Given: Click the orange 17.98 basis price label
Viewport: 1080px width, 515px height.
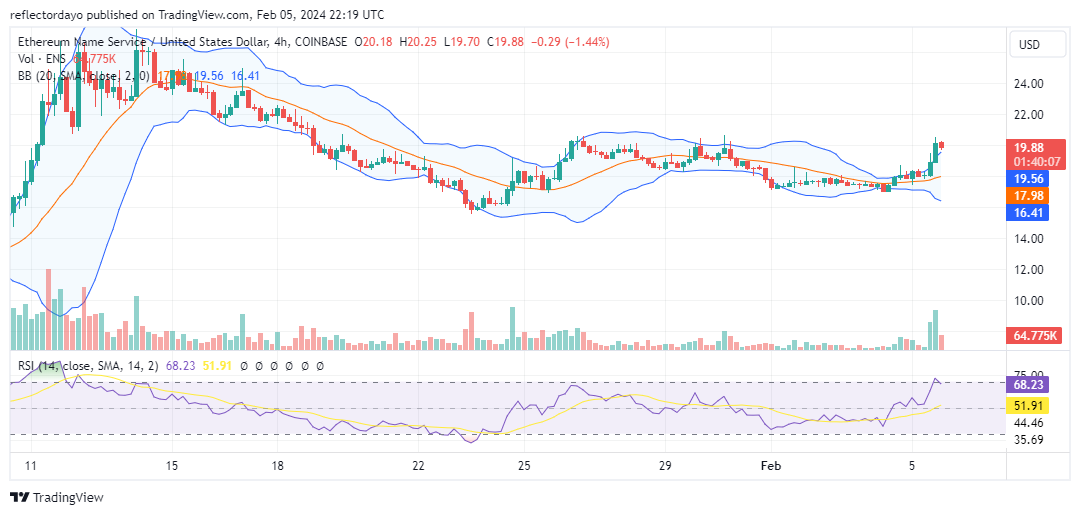Looking at the screenshot, I should tap(1026, 196).
